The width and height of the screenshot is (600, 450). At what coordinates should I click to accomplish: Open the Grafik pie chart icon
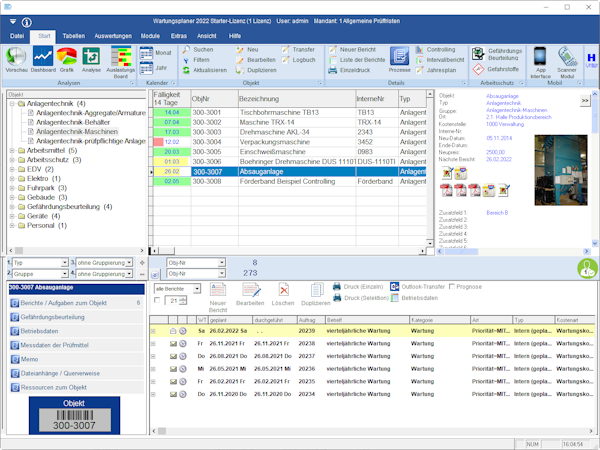(67, 57)
